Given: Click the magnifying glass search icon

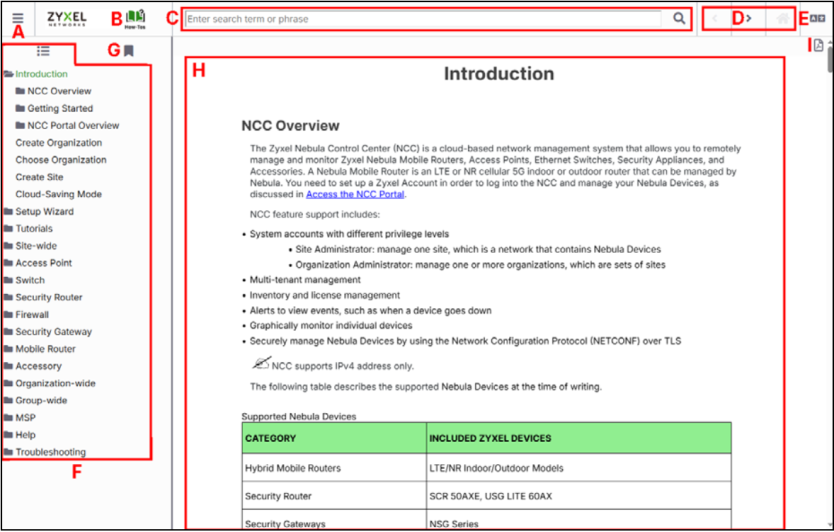Looking at the screenshot, I should (x=679, y=19).
